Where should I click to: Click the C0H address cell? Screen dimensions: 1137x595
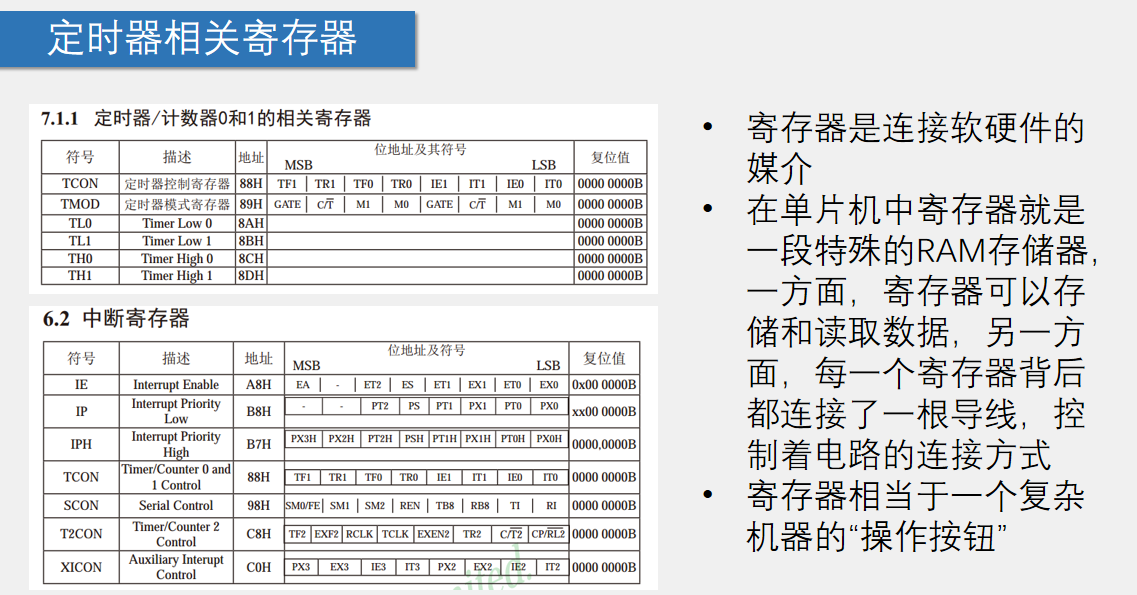click(x=259, y=567)
